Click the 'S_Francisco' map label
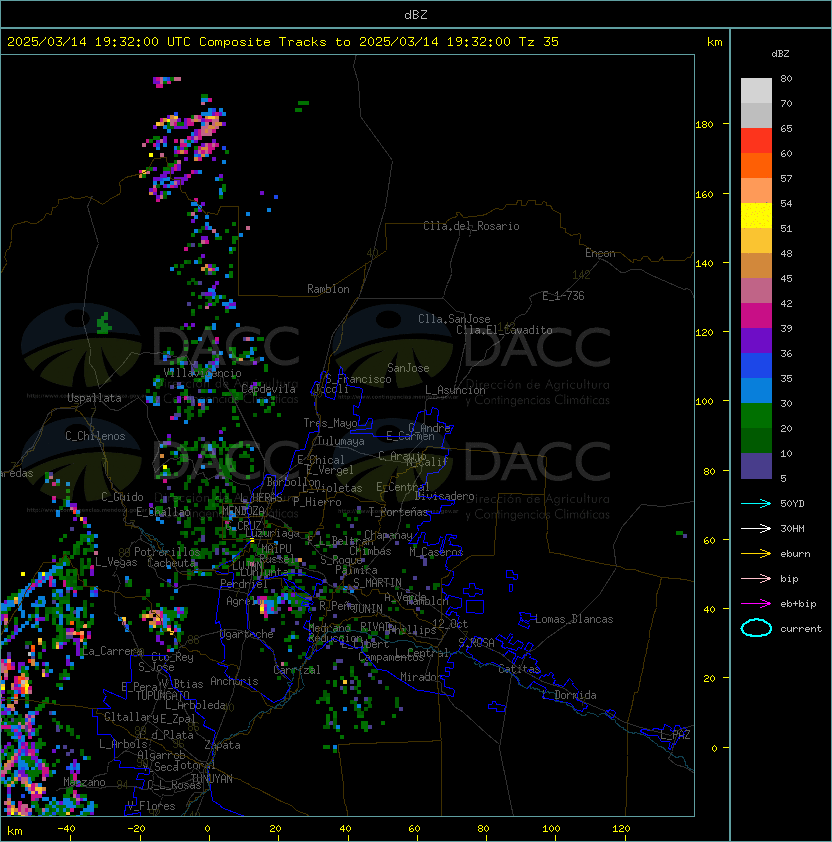This screenshot has height=842, width=832. point(358,379)
